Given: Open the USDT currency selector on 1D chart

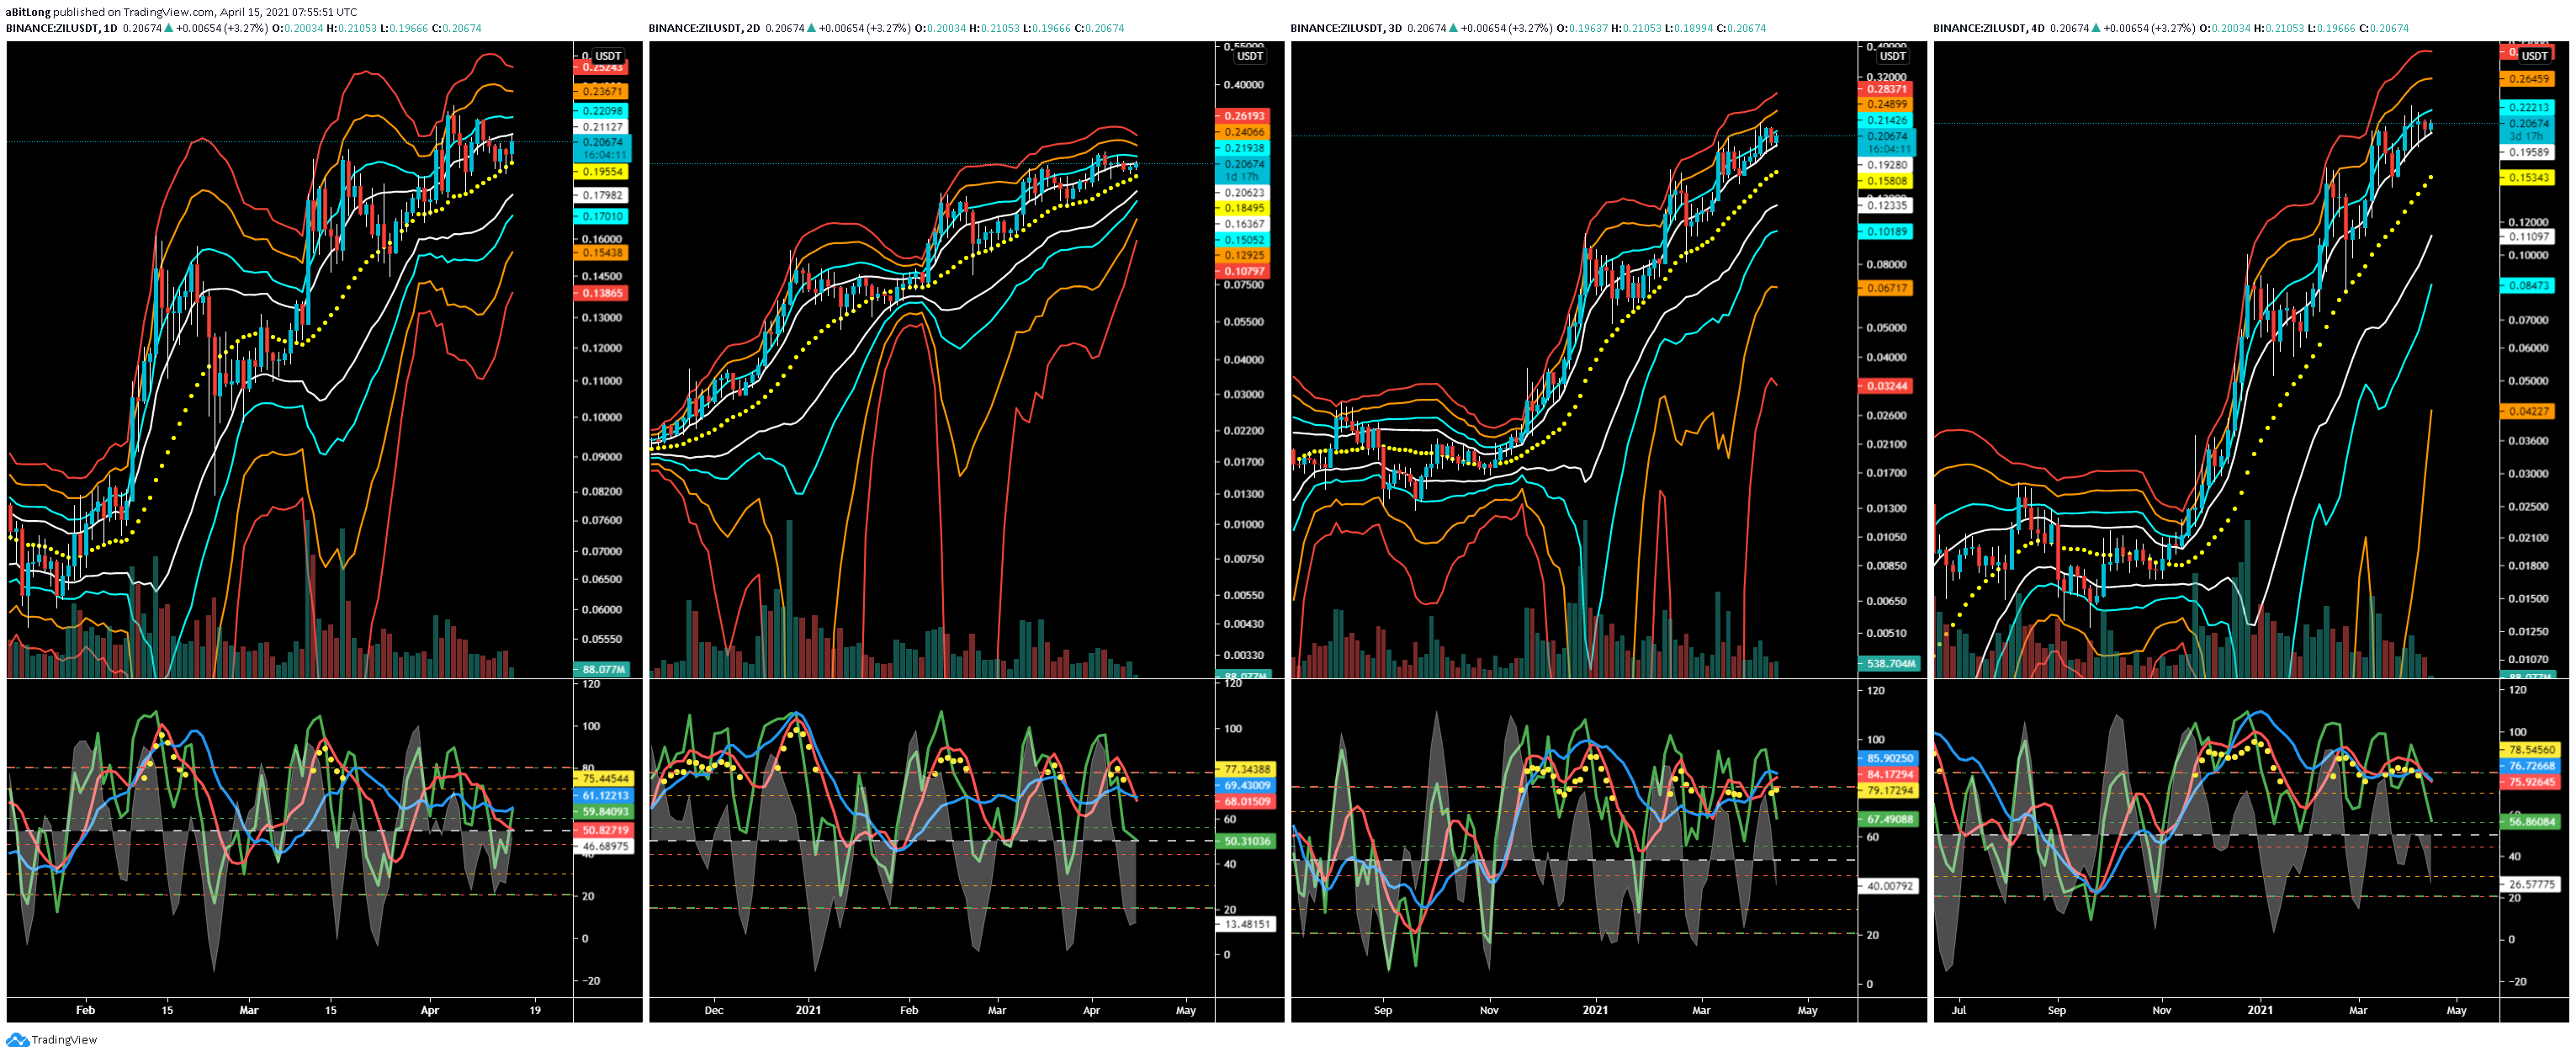Looking at the screenshot, I should point(608,56).
